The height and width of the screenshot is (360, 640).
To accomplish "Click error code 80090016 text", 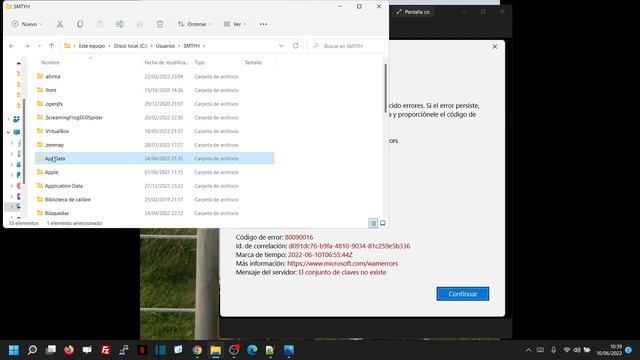I will pos(299,237).
